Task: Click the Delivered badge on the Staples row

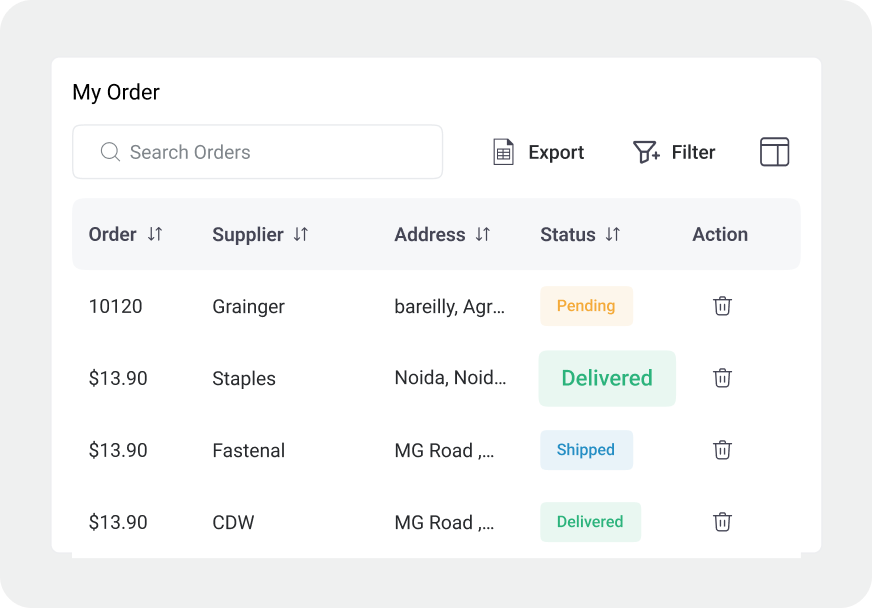Action: [607, 378]
